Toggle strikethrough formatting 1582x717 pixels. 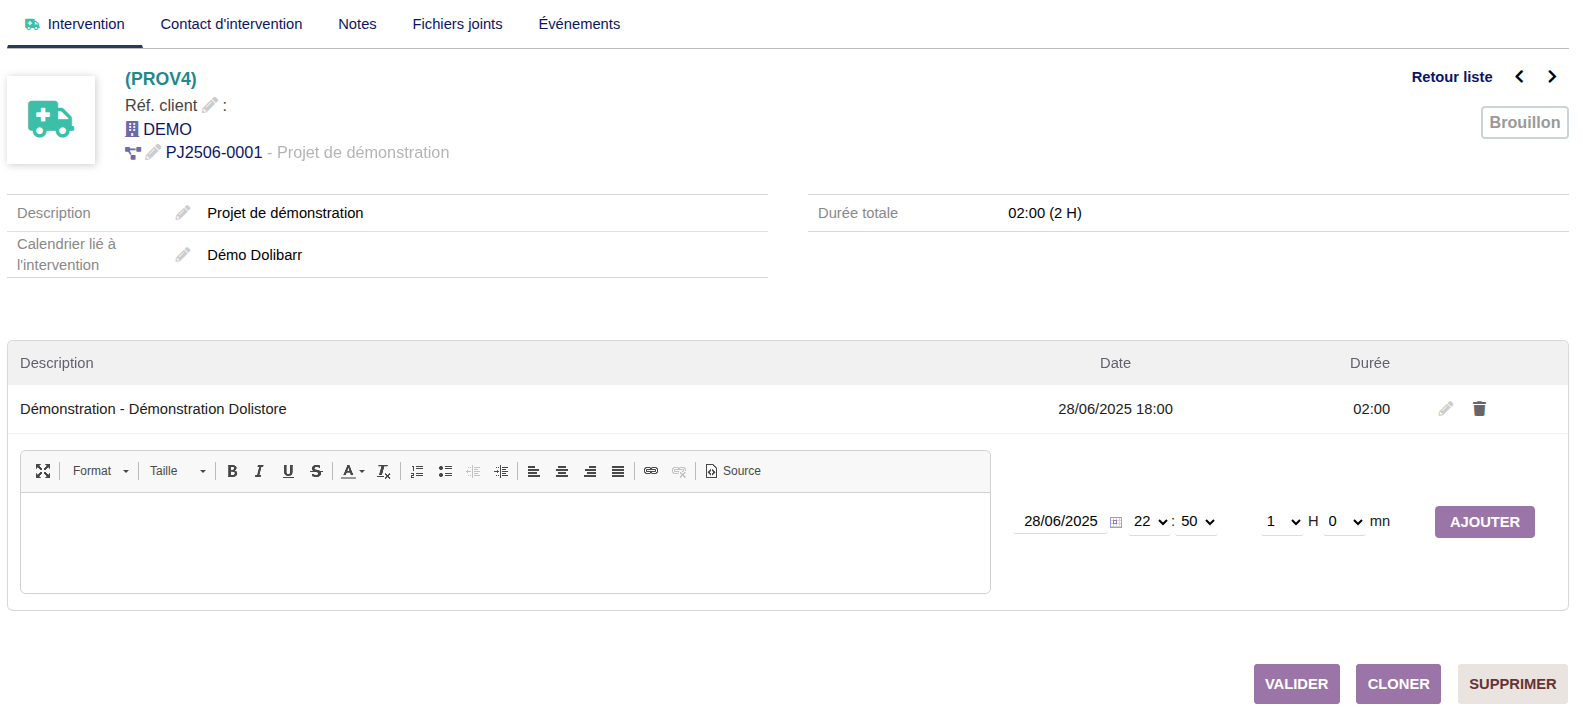click(x=316, y=471)
